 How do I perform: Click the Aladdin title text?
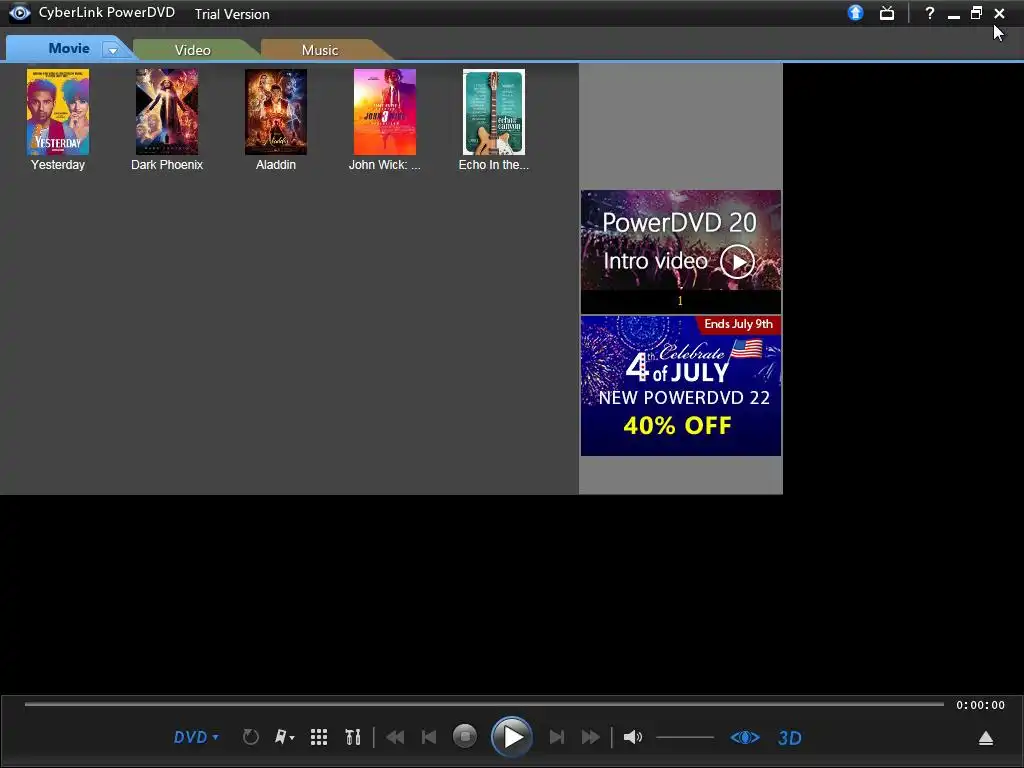click(x=276, y=165)
